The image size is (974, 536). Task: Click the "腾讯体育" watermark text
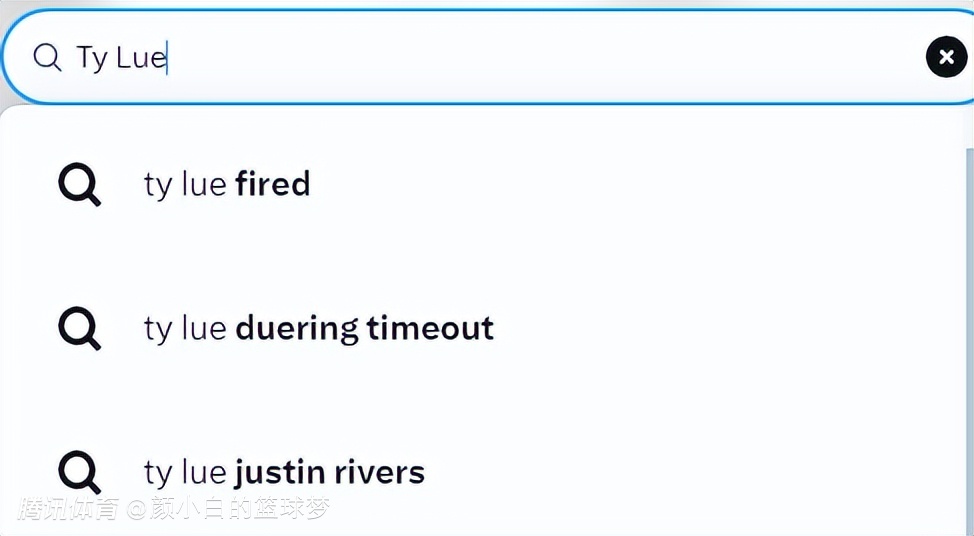69,509
